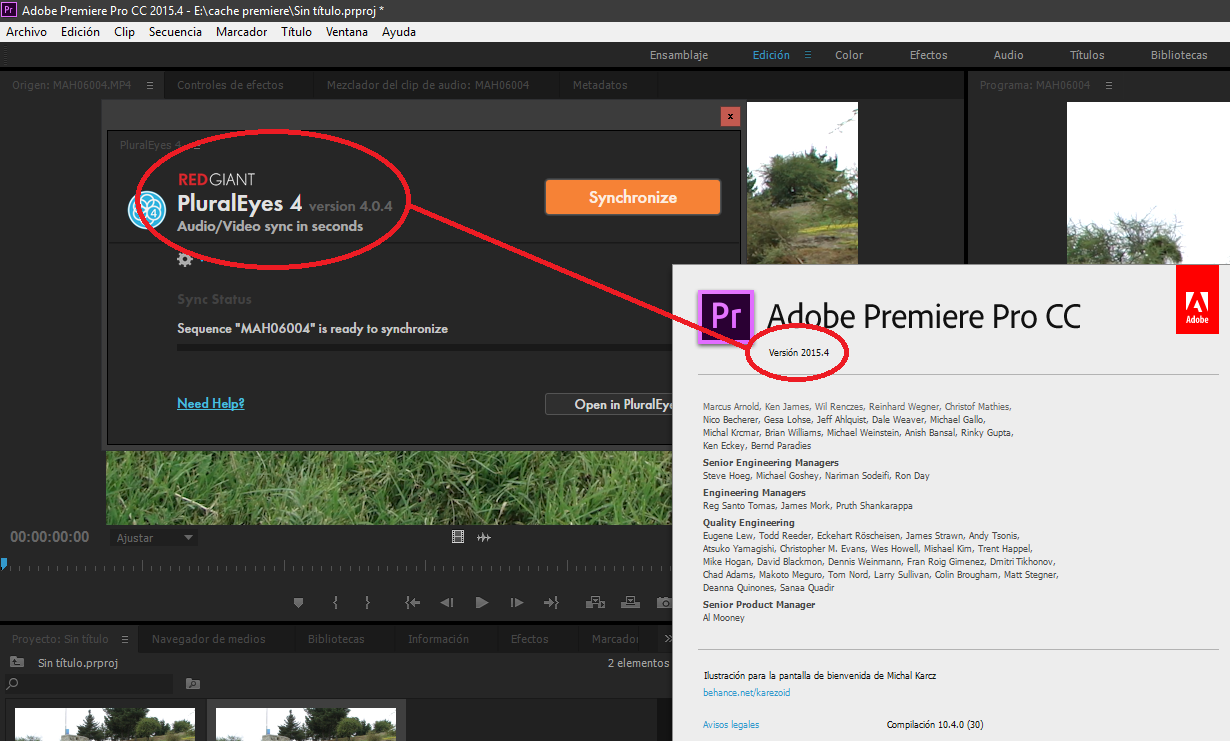
Task: Open the Edición menu
Action: click(80, 32)
